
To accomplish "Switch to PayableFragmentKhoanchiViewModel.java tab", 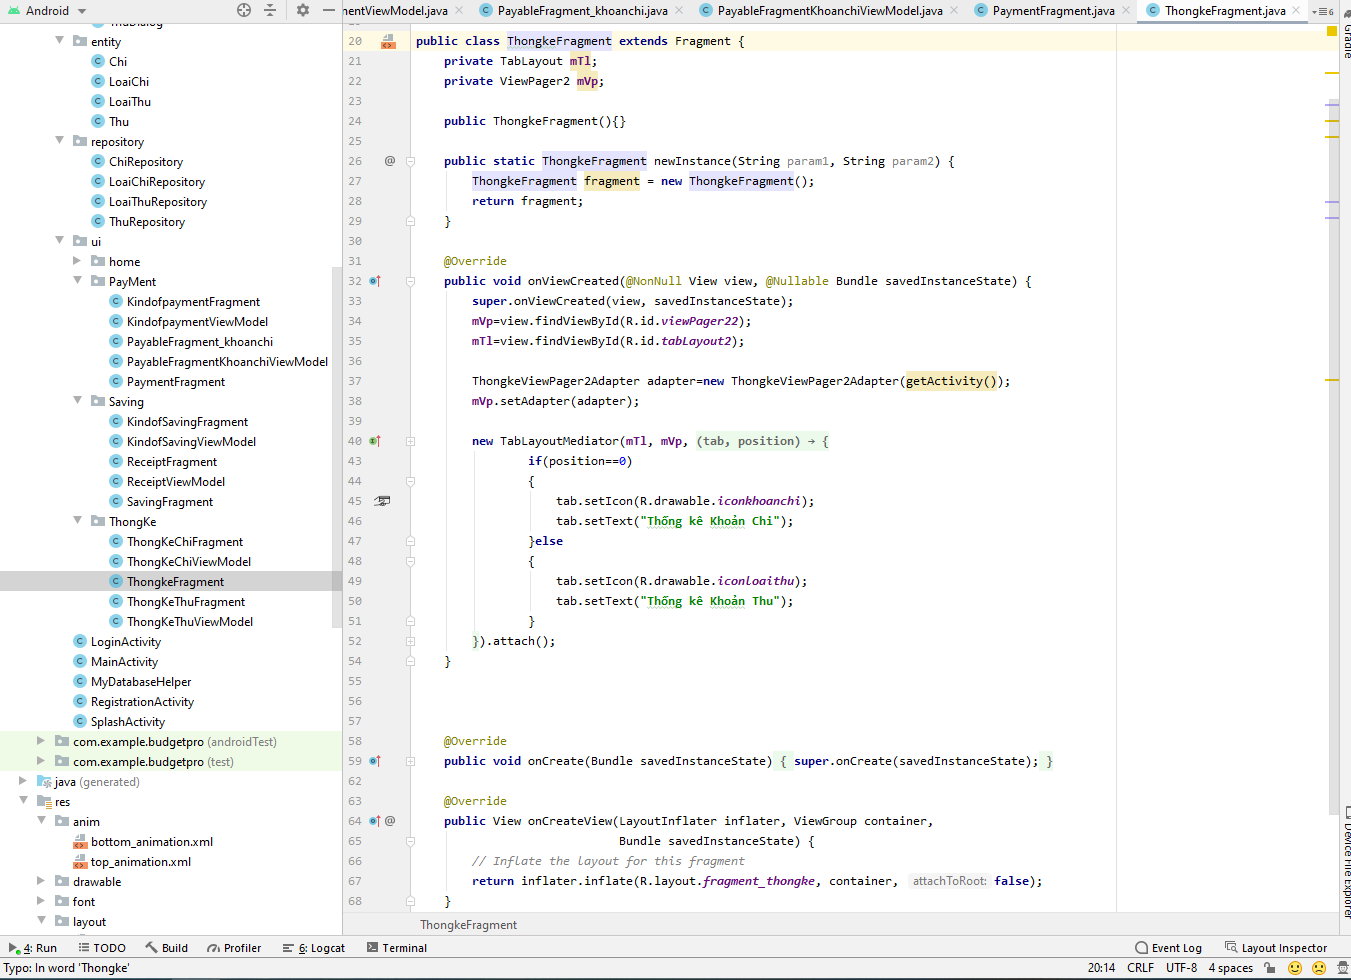I will coord(830,10).
